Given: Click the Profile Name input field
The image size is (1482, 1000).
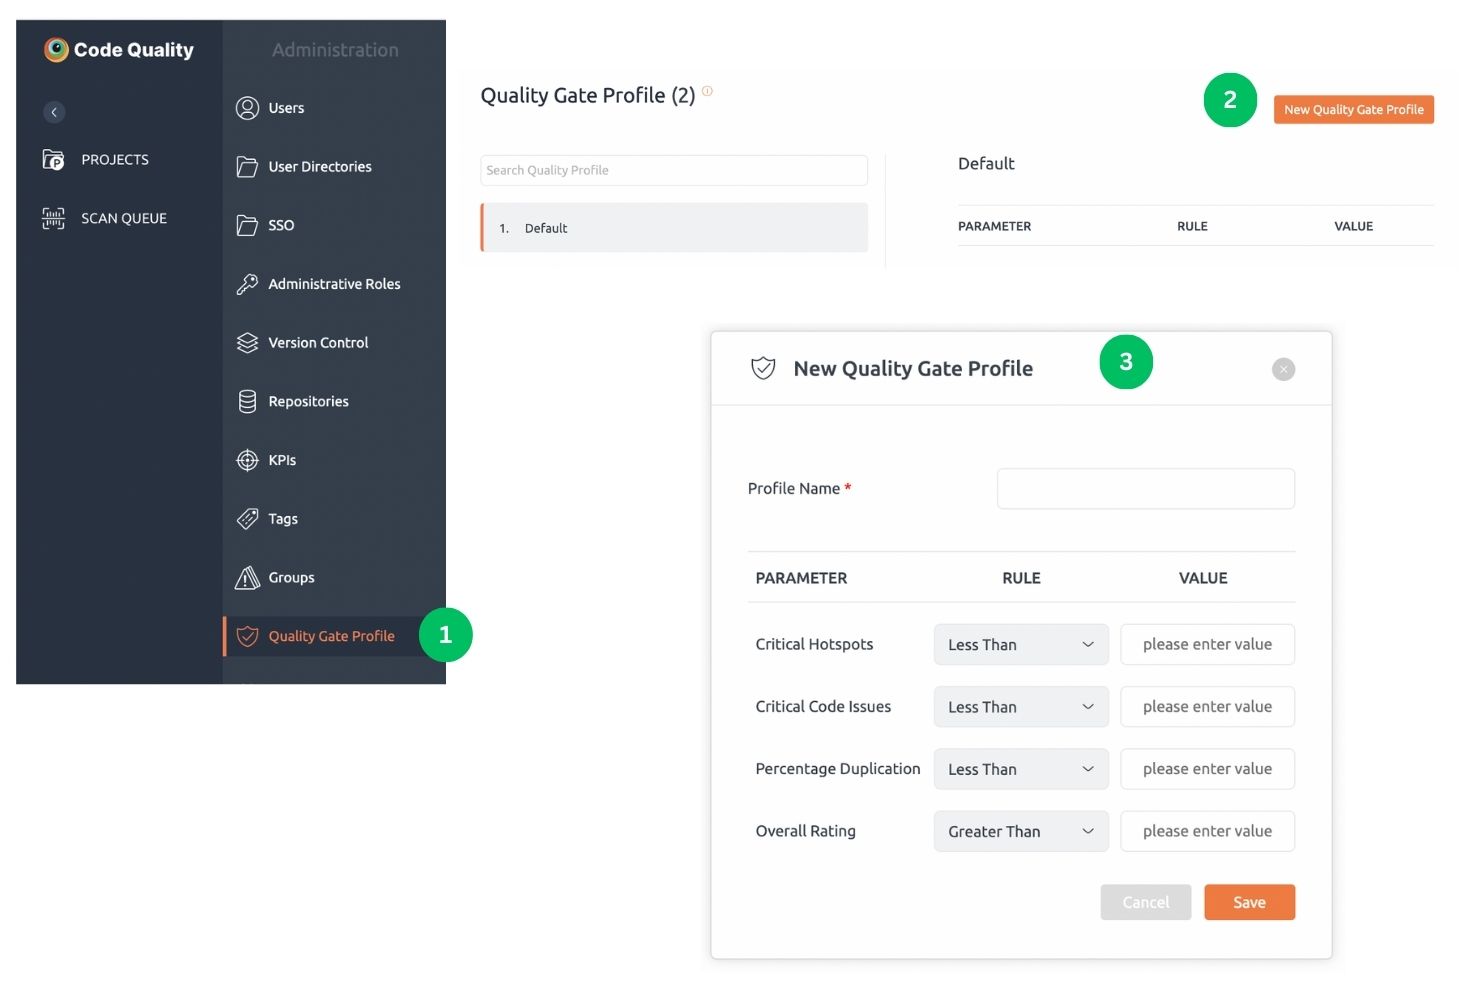Looking at the screenshot, I should 1145,489.
